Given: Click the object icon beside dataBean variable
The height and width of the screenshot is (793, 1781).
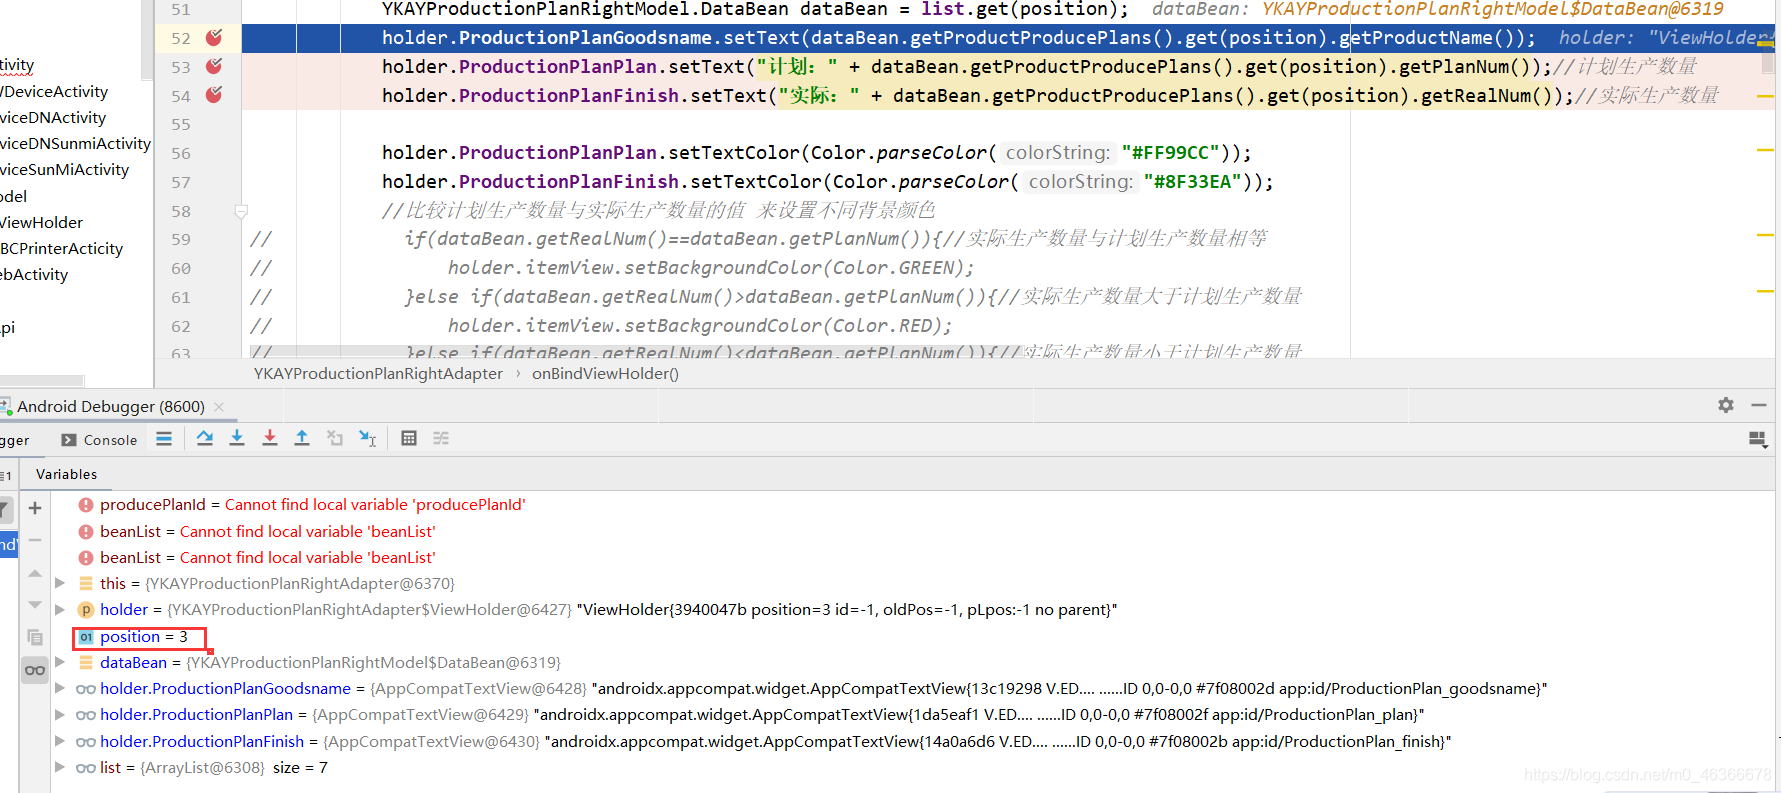Looking at the screenshot, I should click(86, 663).
